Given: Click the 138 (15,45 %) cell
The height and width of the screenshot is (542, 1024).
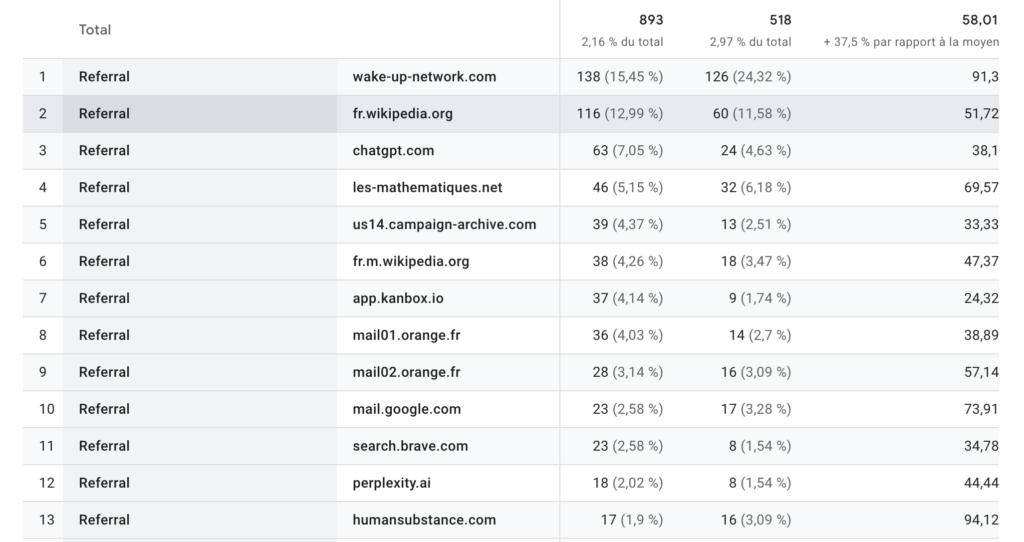Looking at the screenshot, I should [x=620, y=77].
